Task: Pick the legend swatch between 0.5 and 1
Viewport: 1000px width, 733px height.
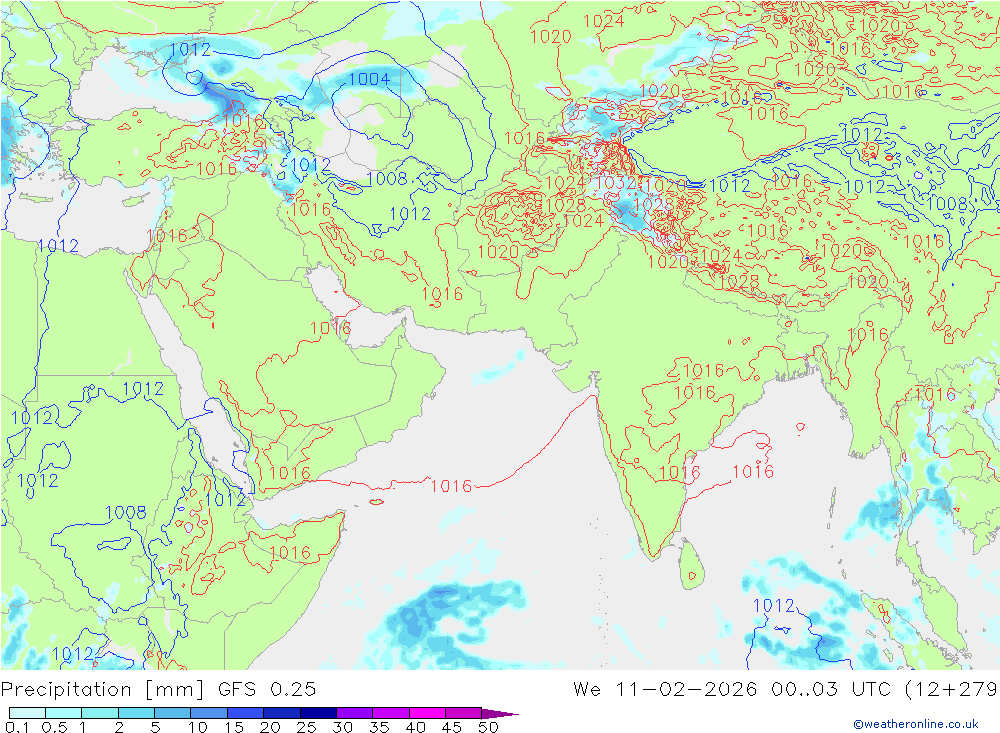Action: click(x=64, y=713)
